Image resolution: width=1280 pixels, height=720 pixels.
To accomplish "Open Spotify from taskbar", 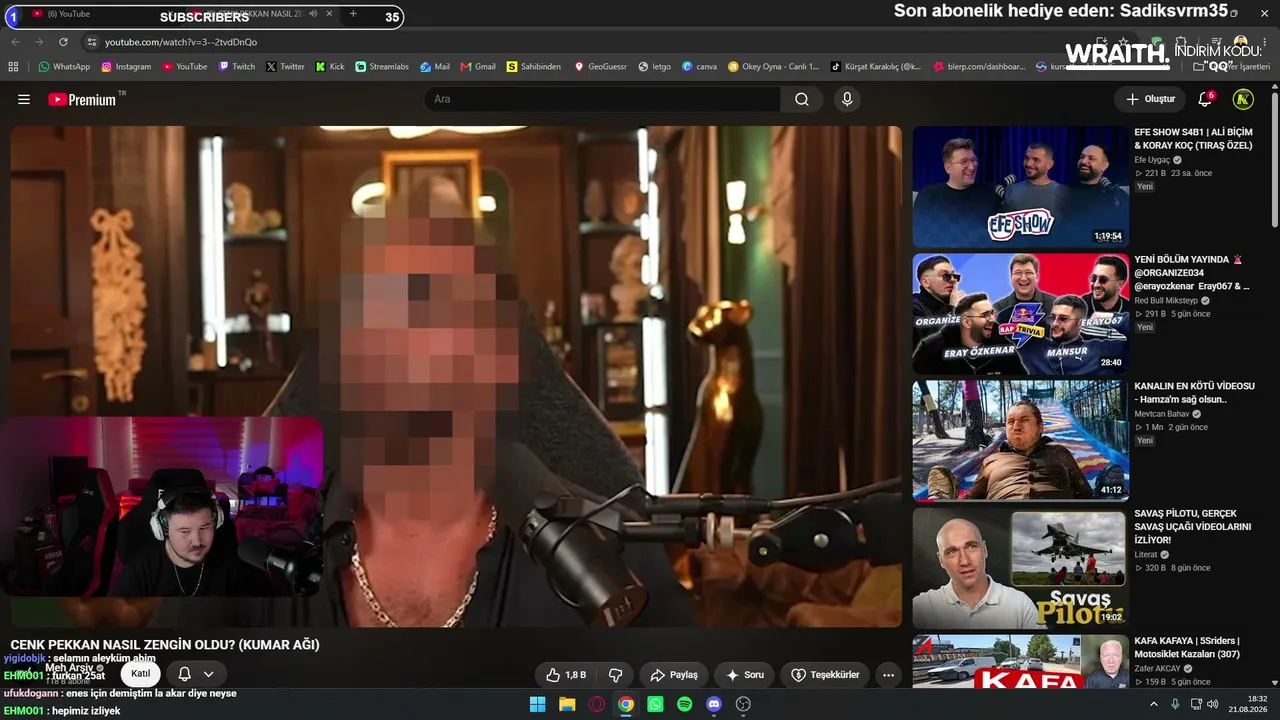I will (685, 704).
